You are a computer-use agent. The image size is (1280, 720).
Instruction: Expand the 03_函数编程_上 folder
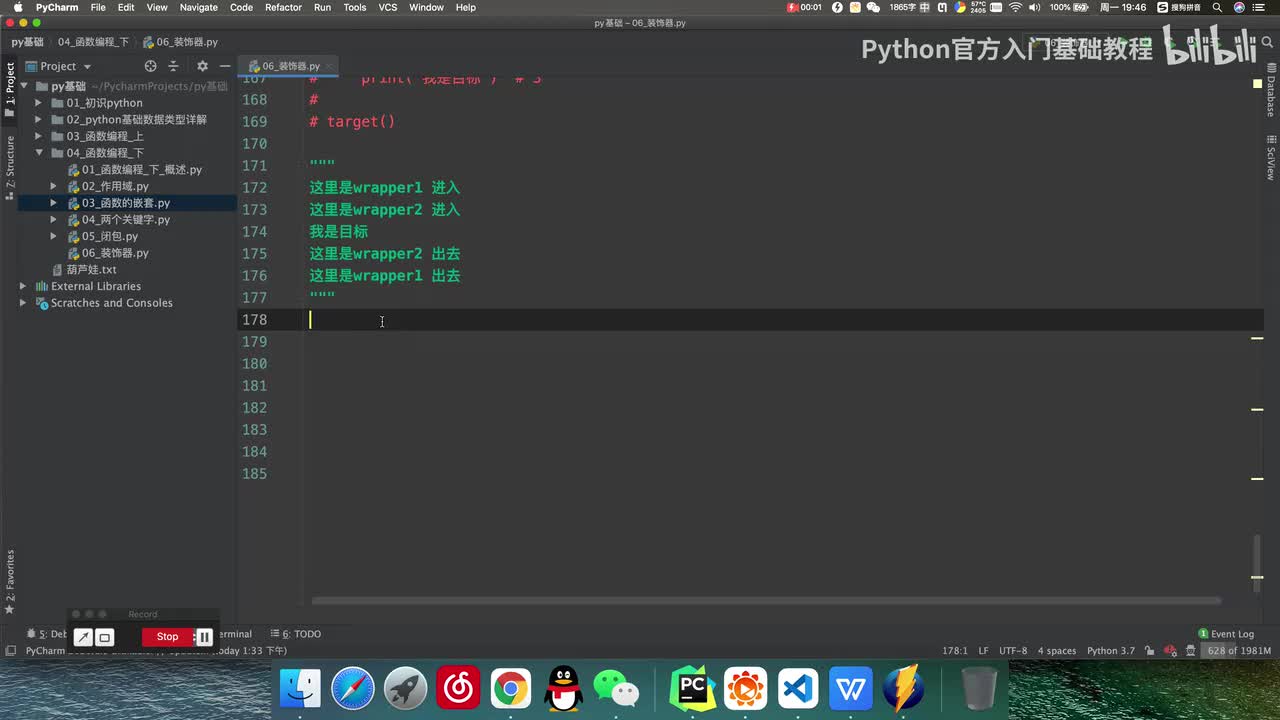click(x=38, y=136)
